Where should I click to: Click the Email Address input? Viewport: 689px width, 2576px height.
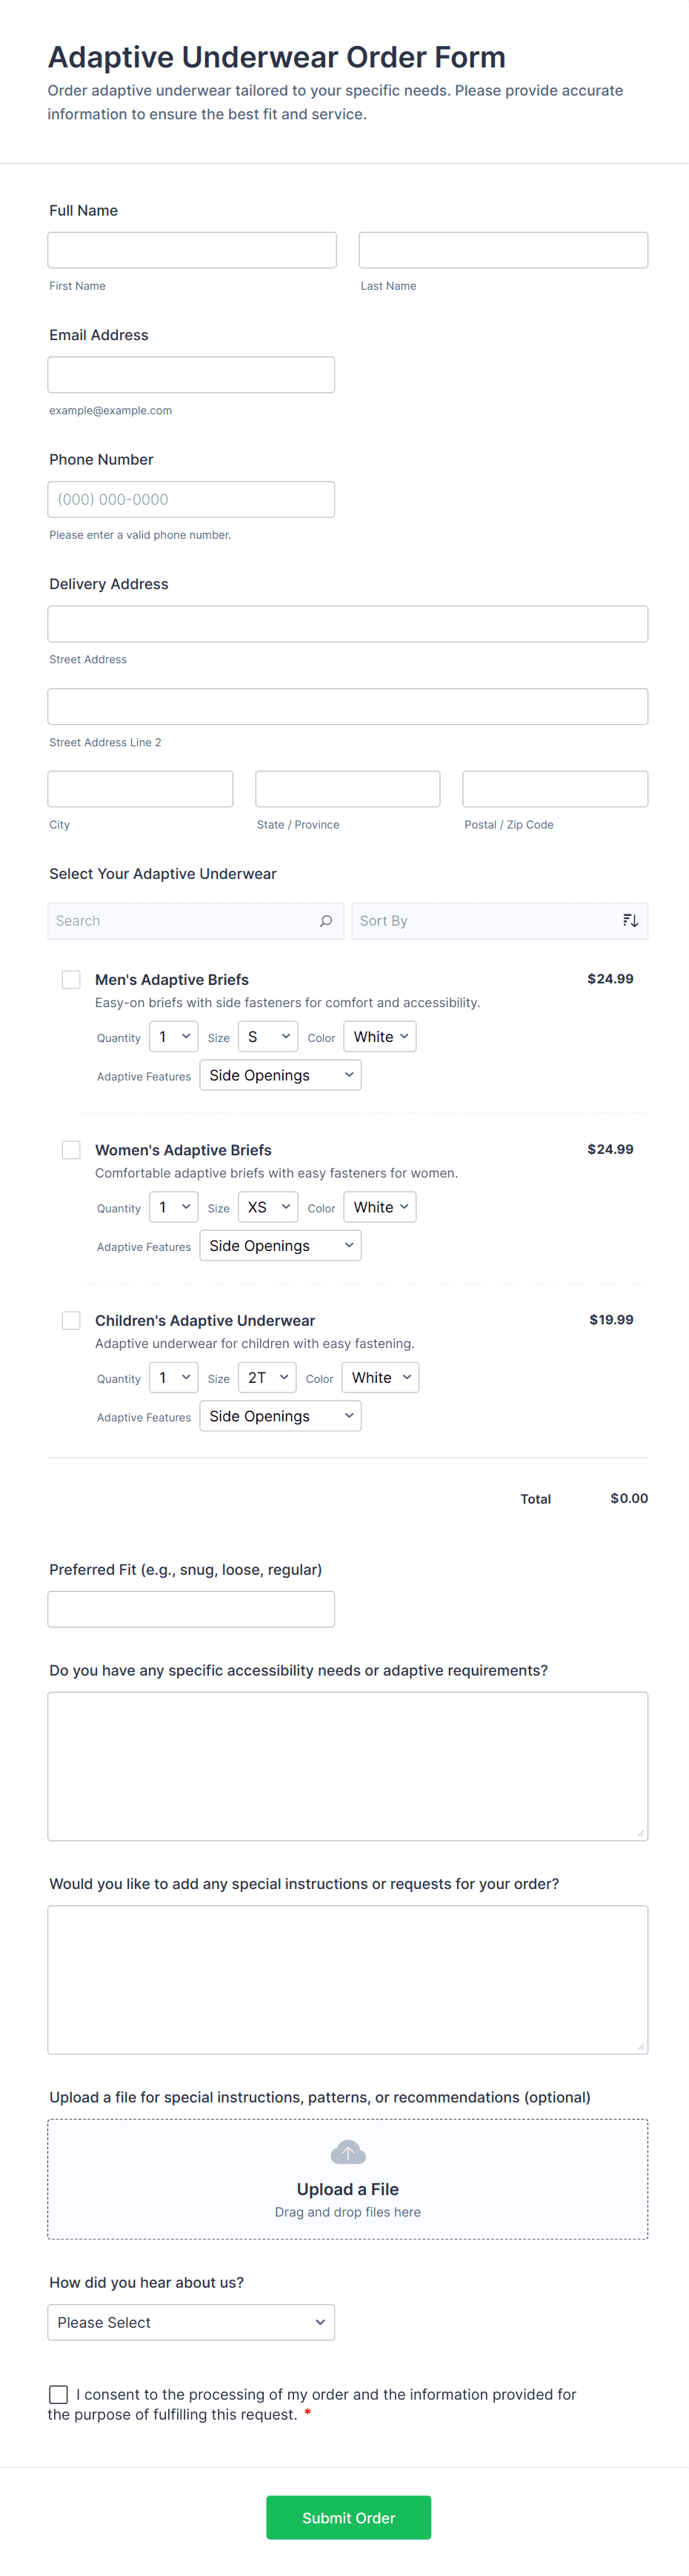point(191,375)
